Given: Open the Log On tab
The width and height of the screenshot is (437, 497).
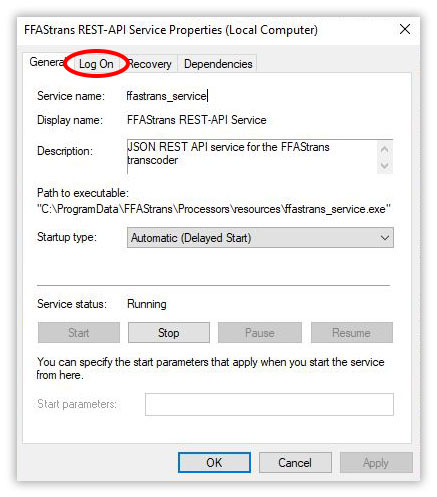Looking at the screenshot, I should 96,64.
